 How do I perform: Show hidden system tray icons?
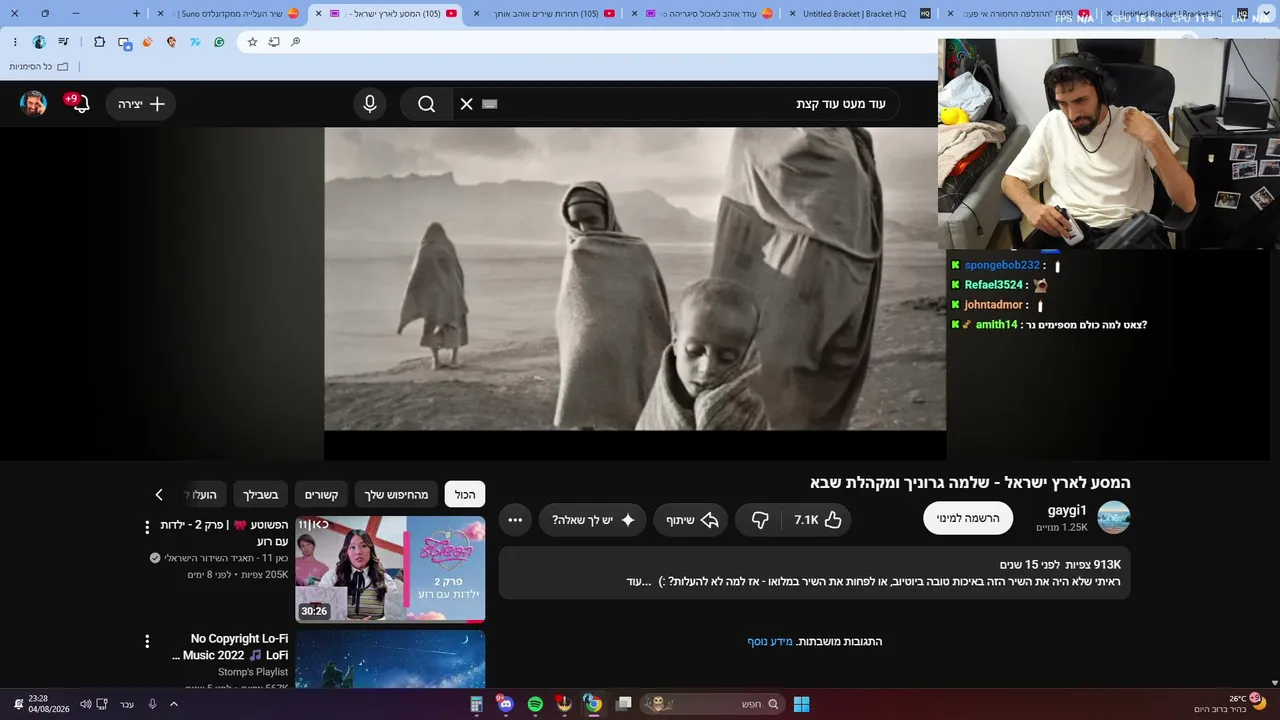[174, 704]
